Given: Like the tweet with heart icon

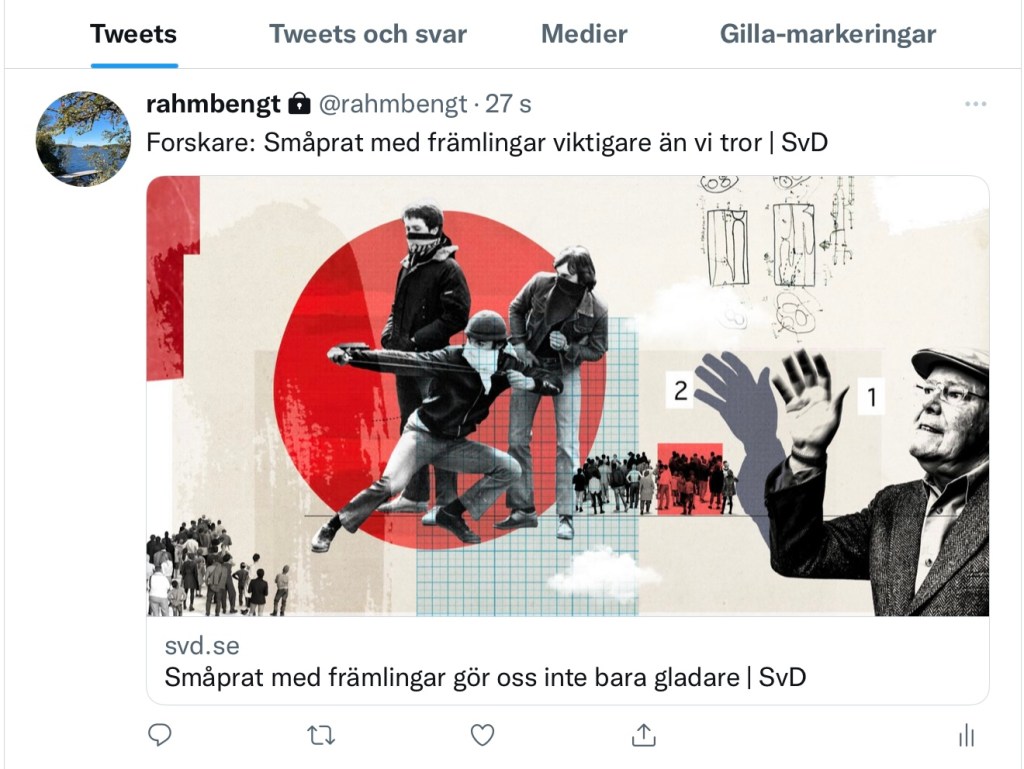Looking at the screenshot, I should 483,735.
